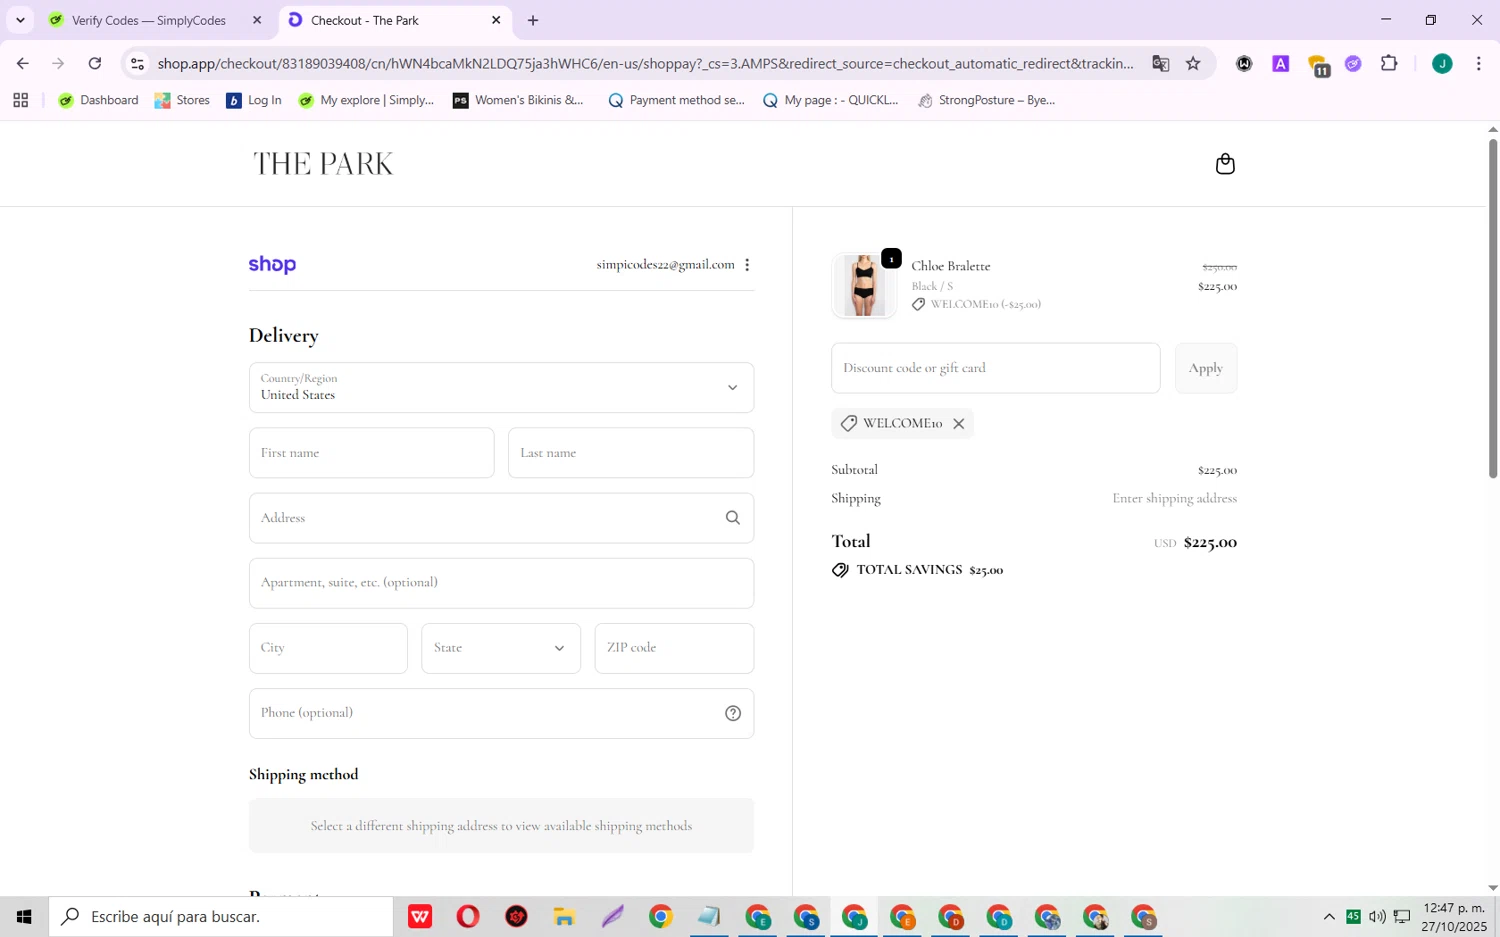
Task: Open the volume control in system tray
Action: click(1377, 916)
